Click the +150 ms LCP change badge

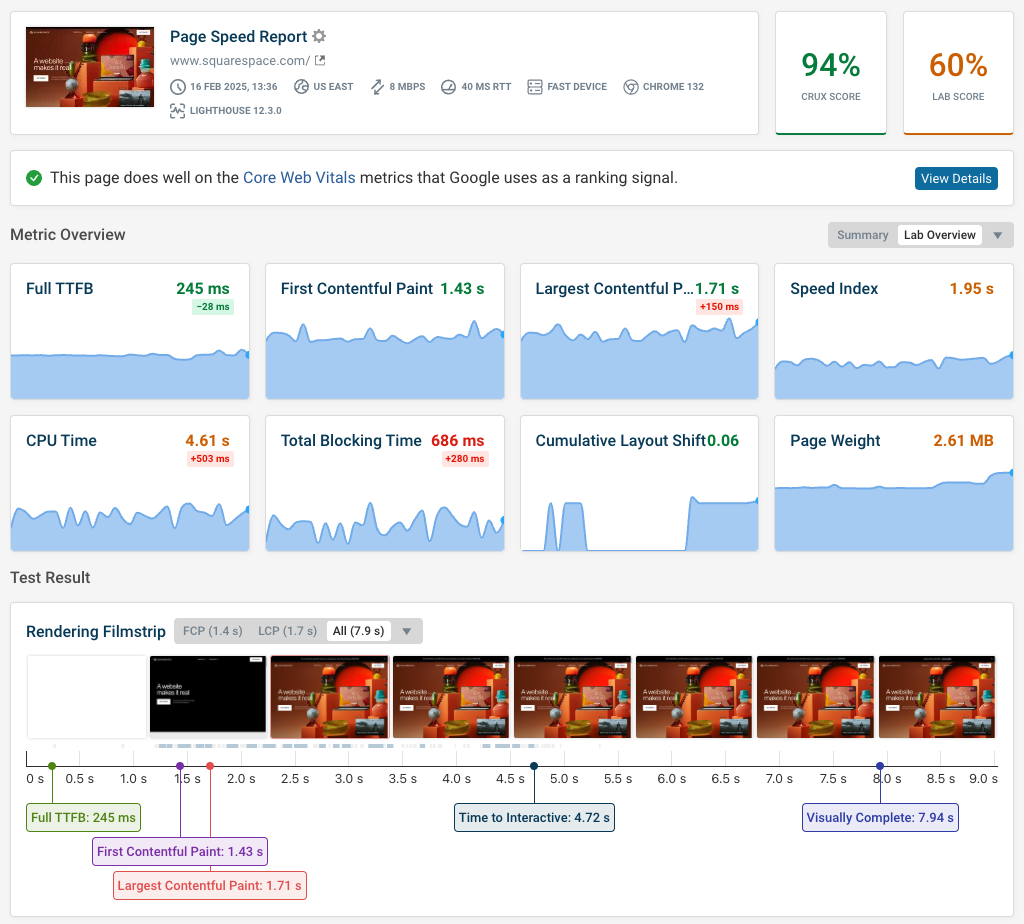pyautogui.click(x=719, y=307)
